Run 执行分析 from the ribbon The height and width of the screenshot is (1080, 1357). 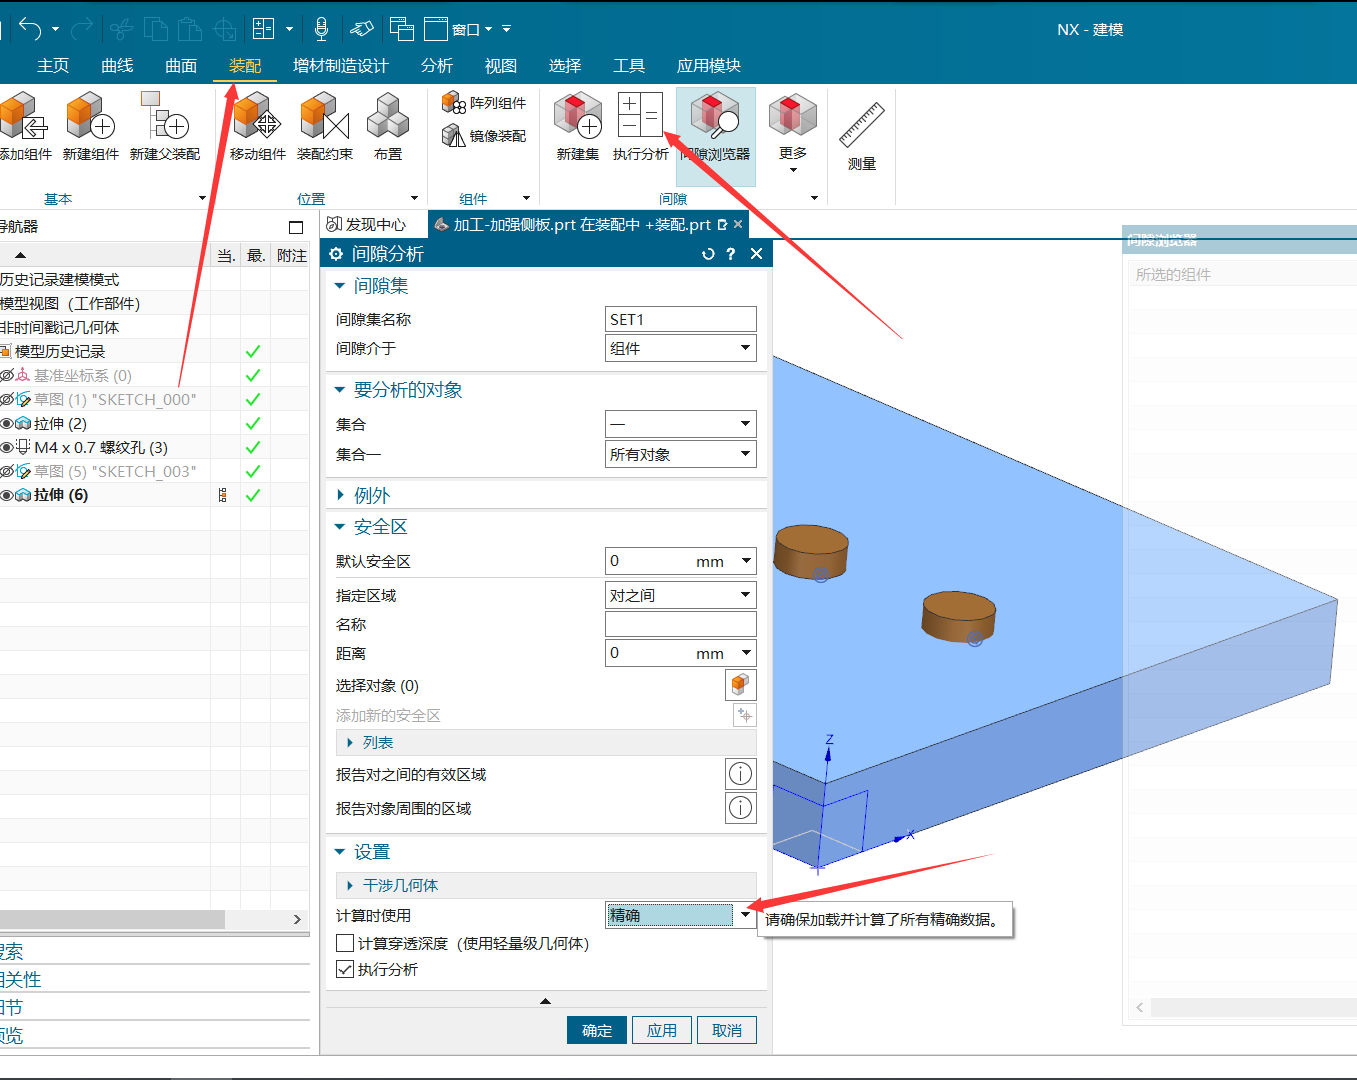click(x=640, y=122)
